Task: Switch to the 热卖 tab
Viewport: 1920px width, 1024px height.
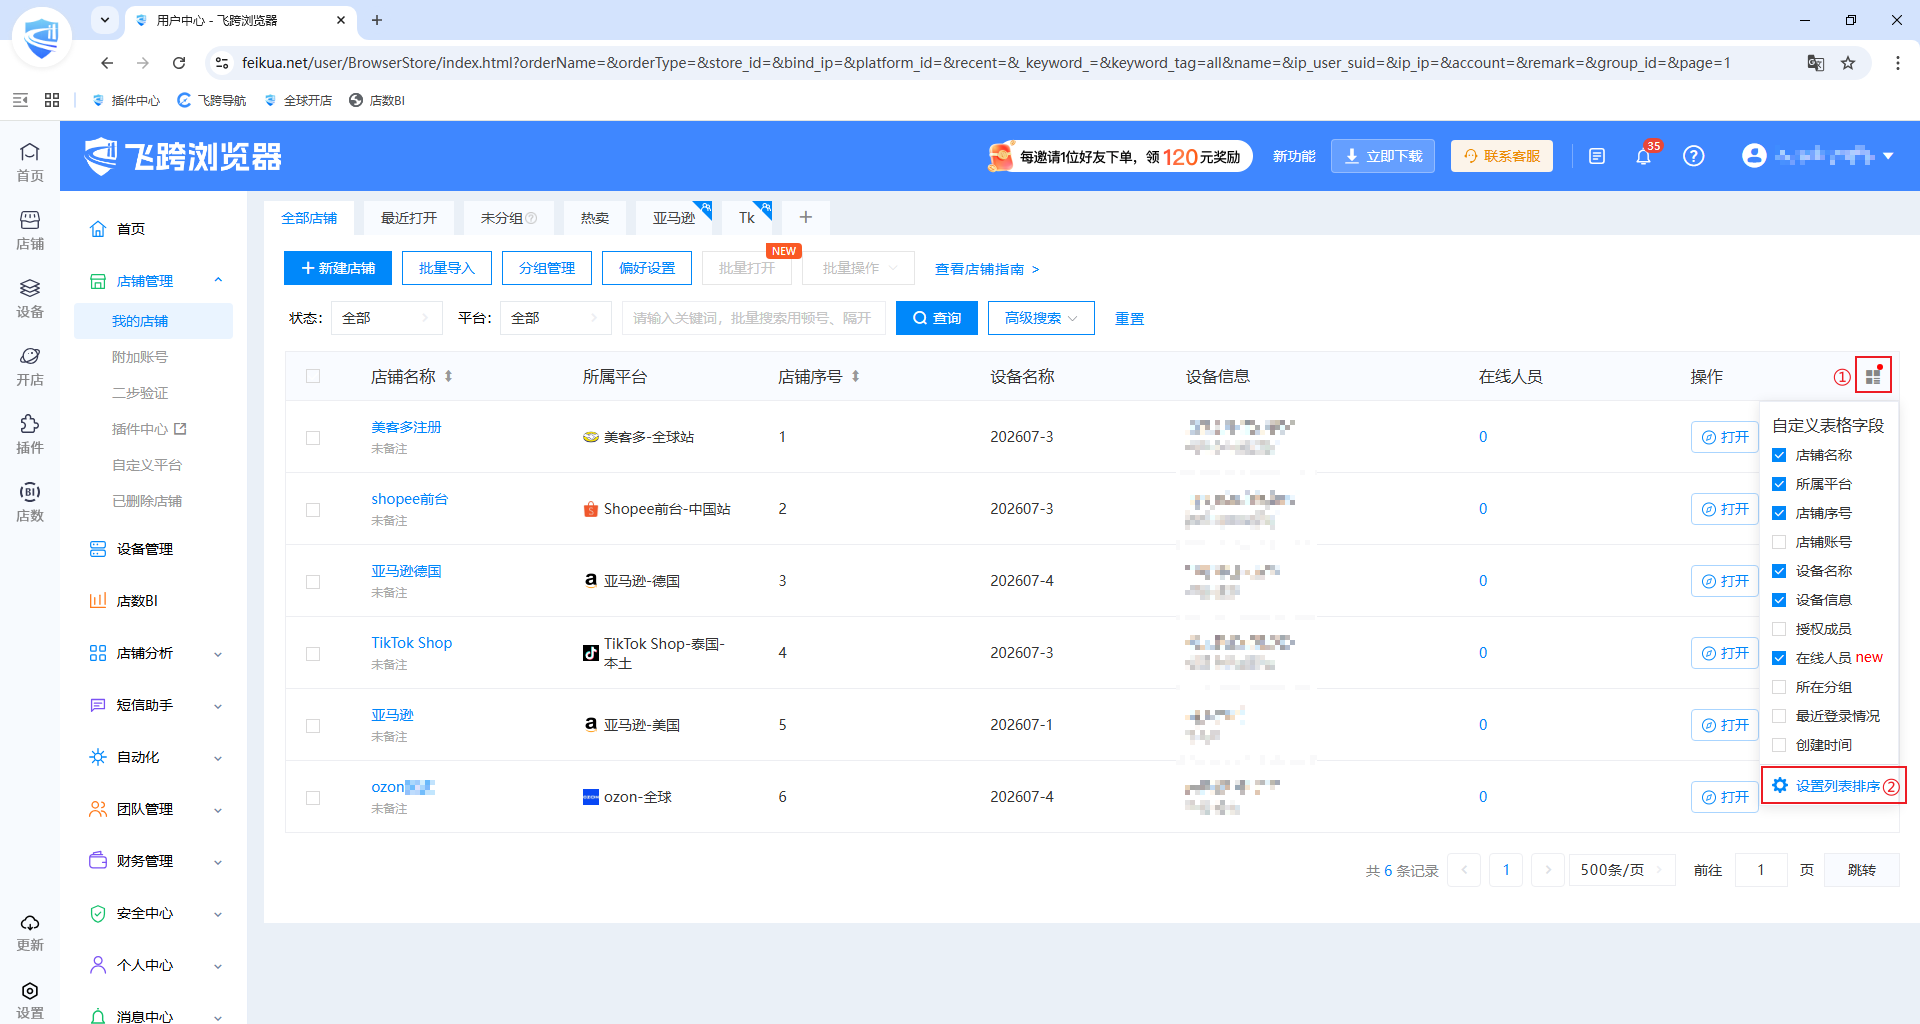Action: click(595, 218)
